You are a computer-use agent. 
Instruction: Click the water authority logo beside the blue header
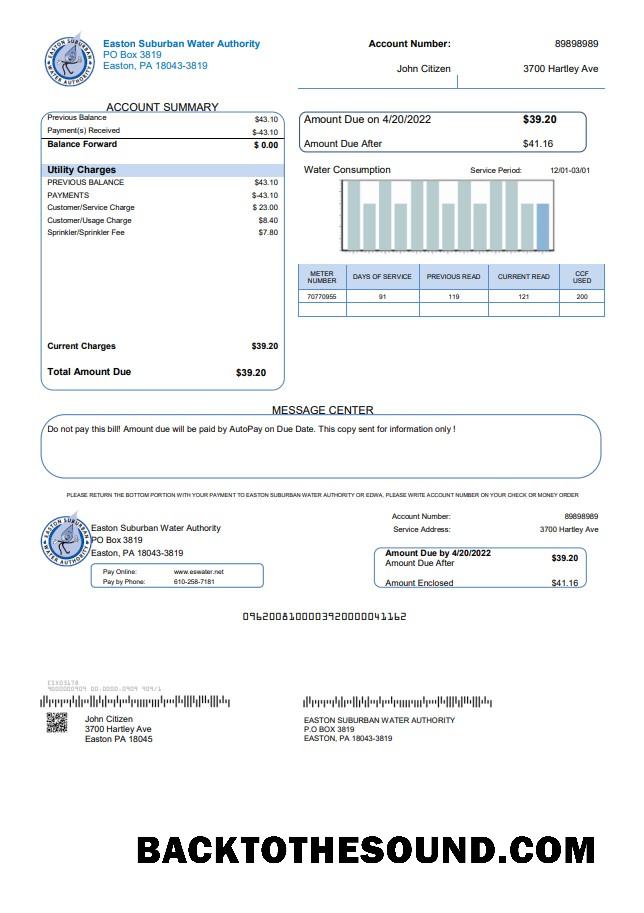click(69, 59)
